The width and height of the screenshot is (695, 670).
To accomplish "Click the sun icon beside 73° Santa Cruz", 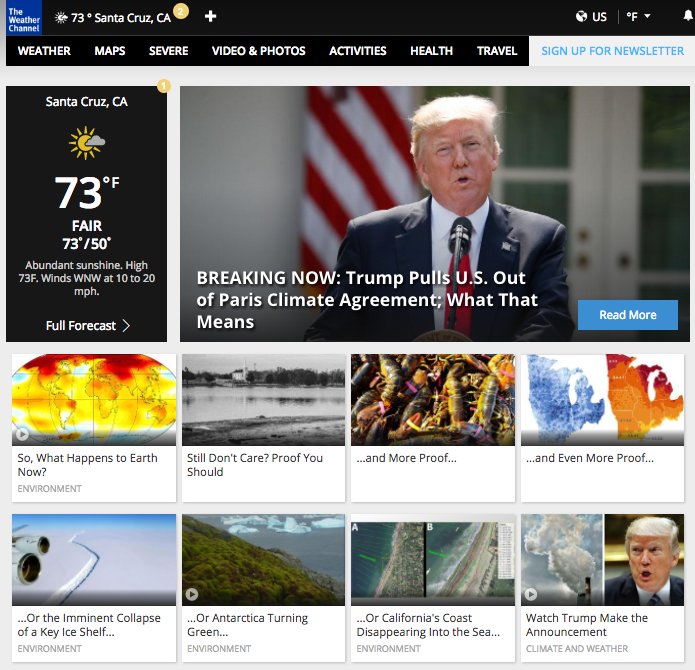I will [x=61, y=18].
